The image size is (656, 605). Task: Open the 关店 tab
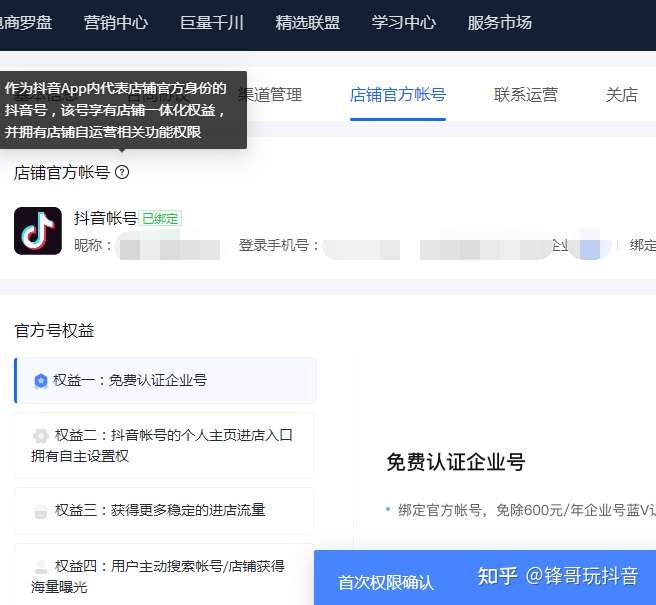point(622,95)
